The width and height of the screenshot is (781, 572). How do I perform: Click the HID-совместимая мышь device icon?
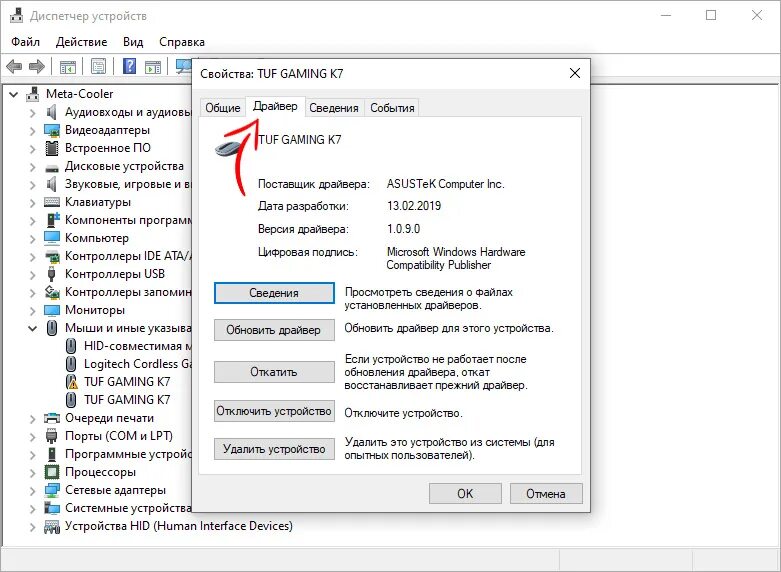point(71,346)
